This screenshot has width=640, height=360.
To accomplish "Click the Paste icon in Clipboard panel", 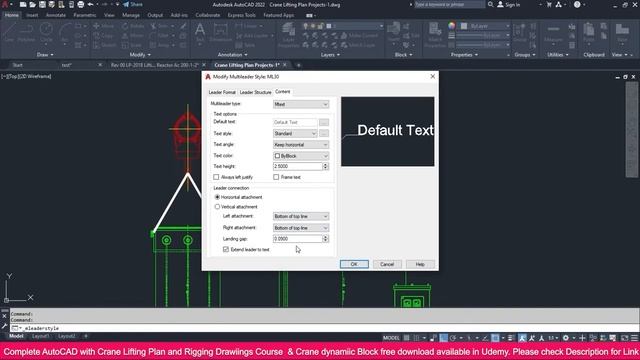I will (x=589, y=33).
